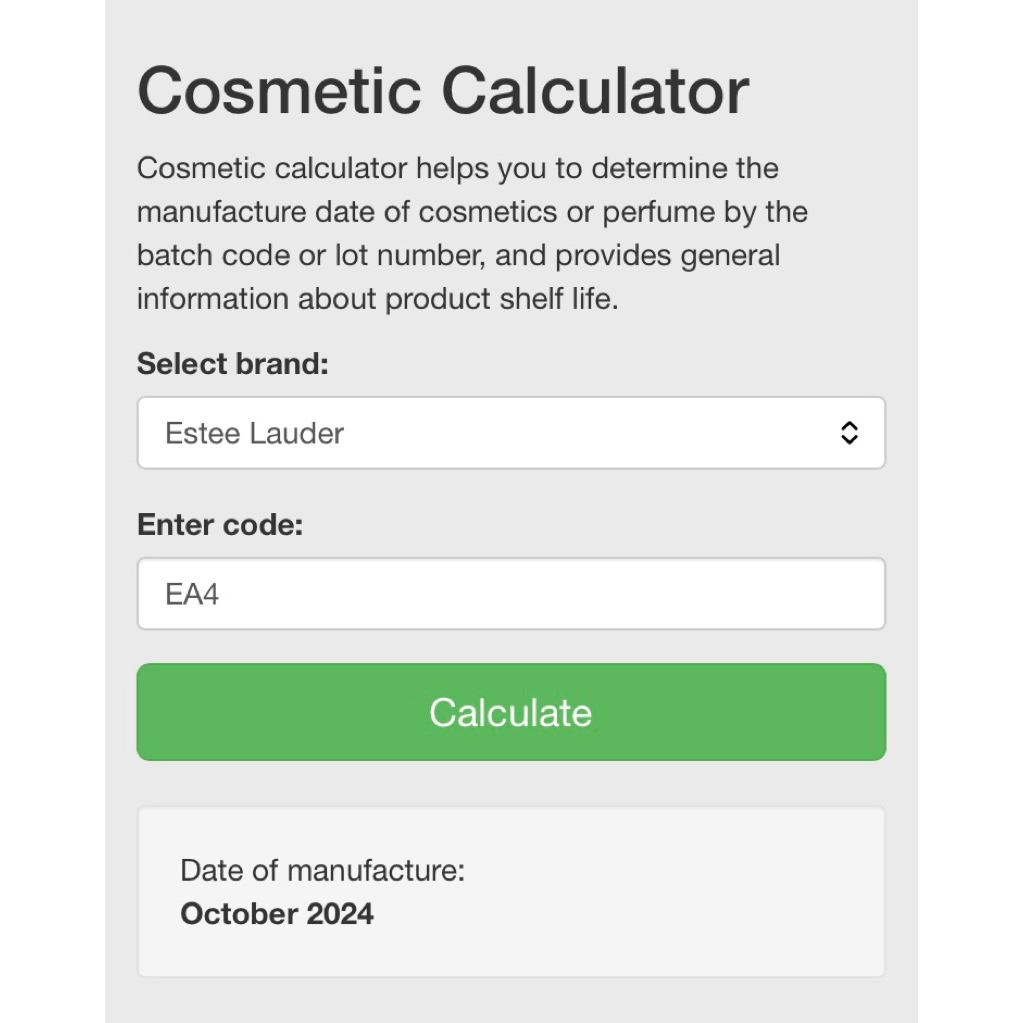Click the word 'Calculator' in the page title

point(595,91)
